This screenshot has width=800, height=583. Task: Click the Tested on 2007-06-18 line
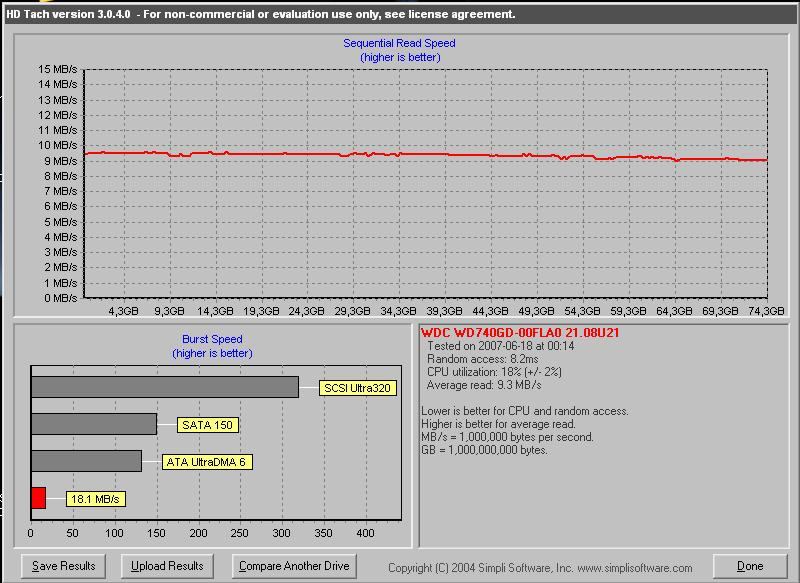501,346
